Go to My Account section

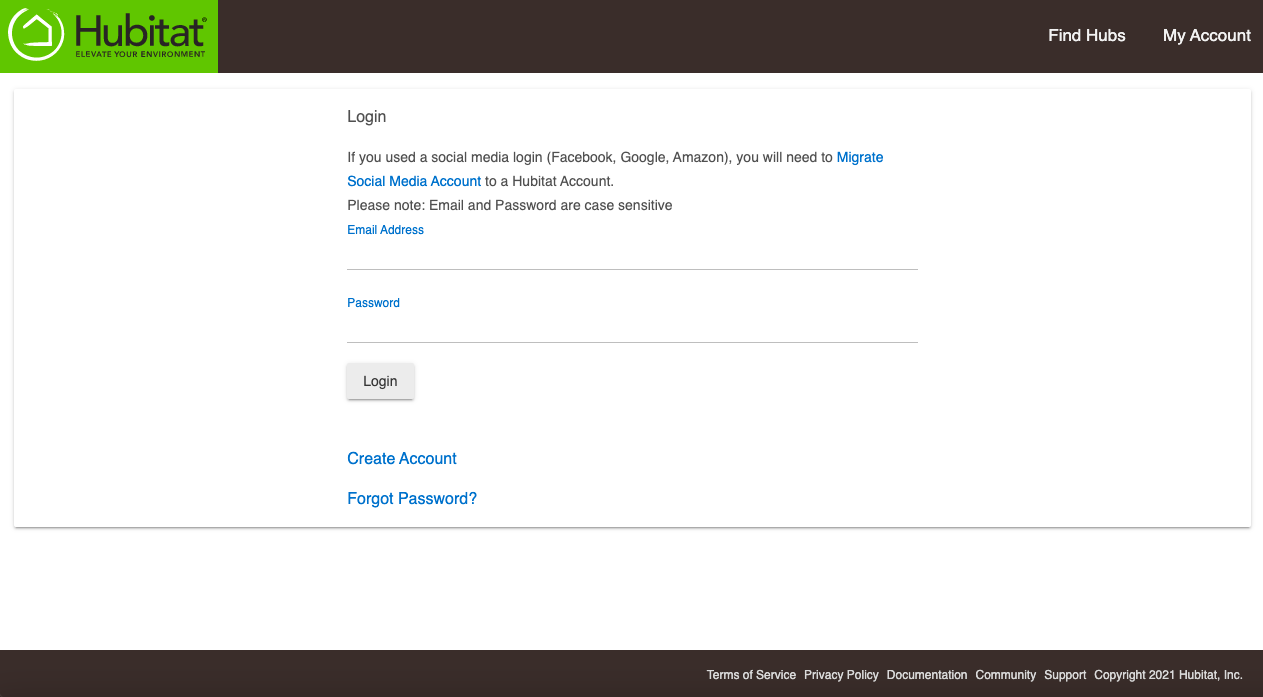click(1207, 35)
